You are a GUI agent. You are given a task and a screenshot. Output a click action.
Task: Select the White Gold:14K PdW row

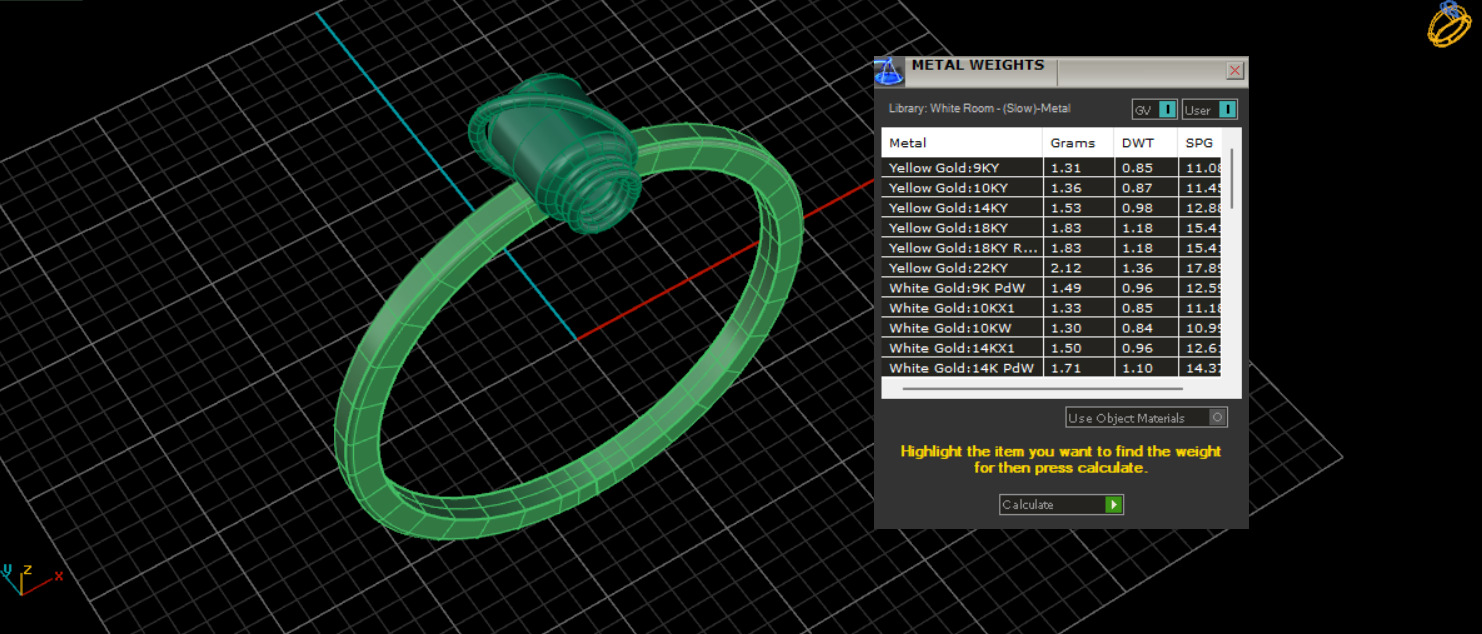click(1052, 367)
